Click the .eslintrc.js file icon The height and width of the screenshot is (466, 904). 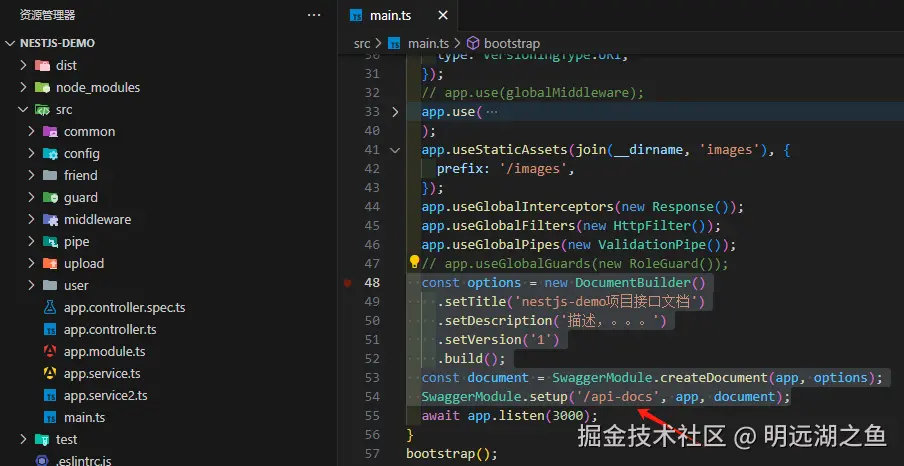click(x=42, y=460)
